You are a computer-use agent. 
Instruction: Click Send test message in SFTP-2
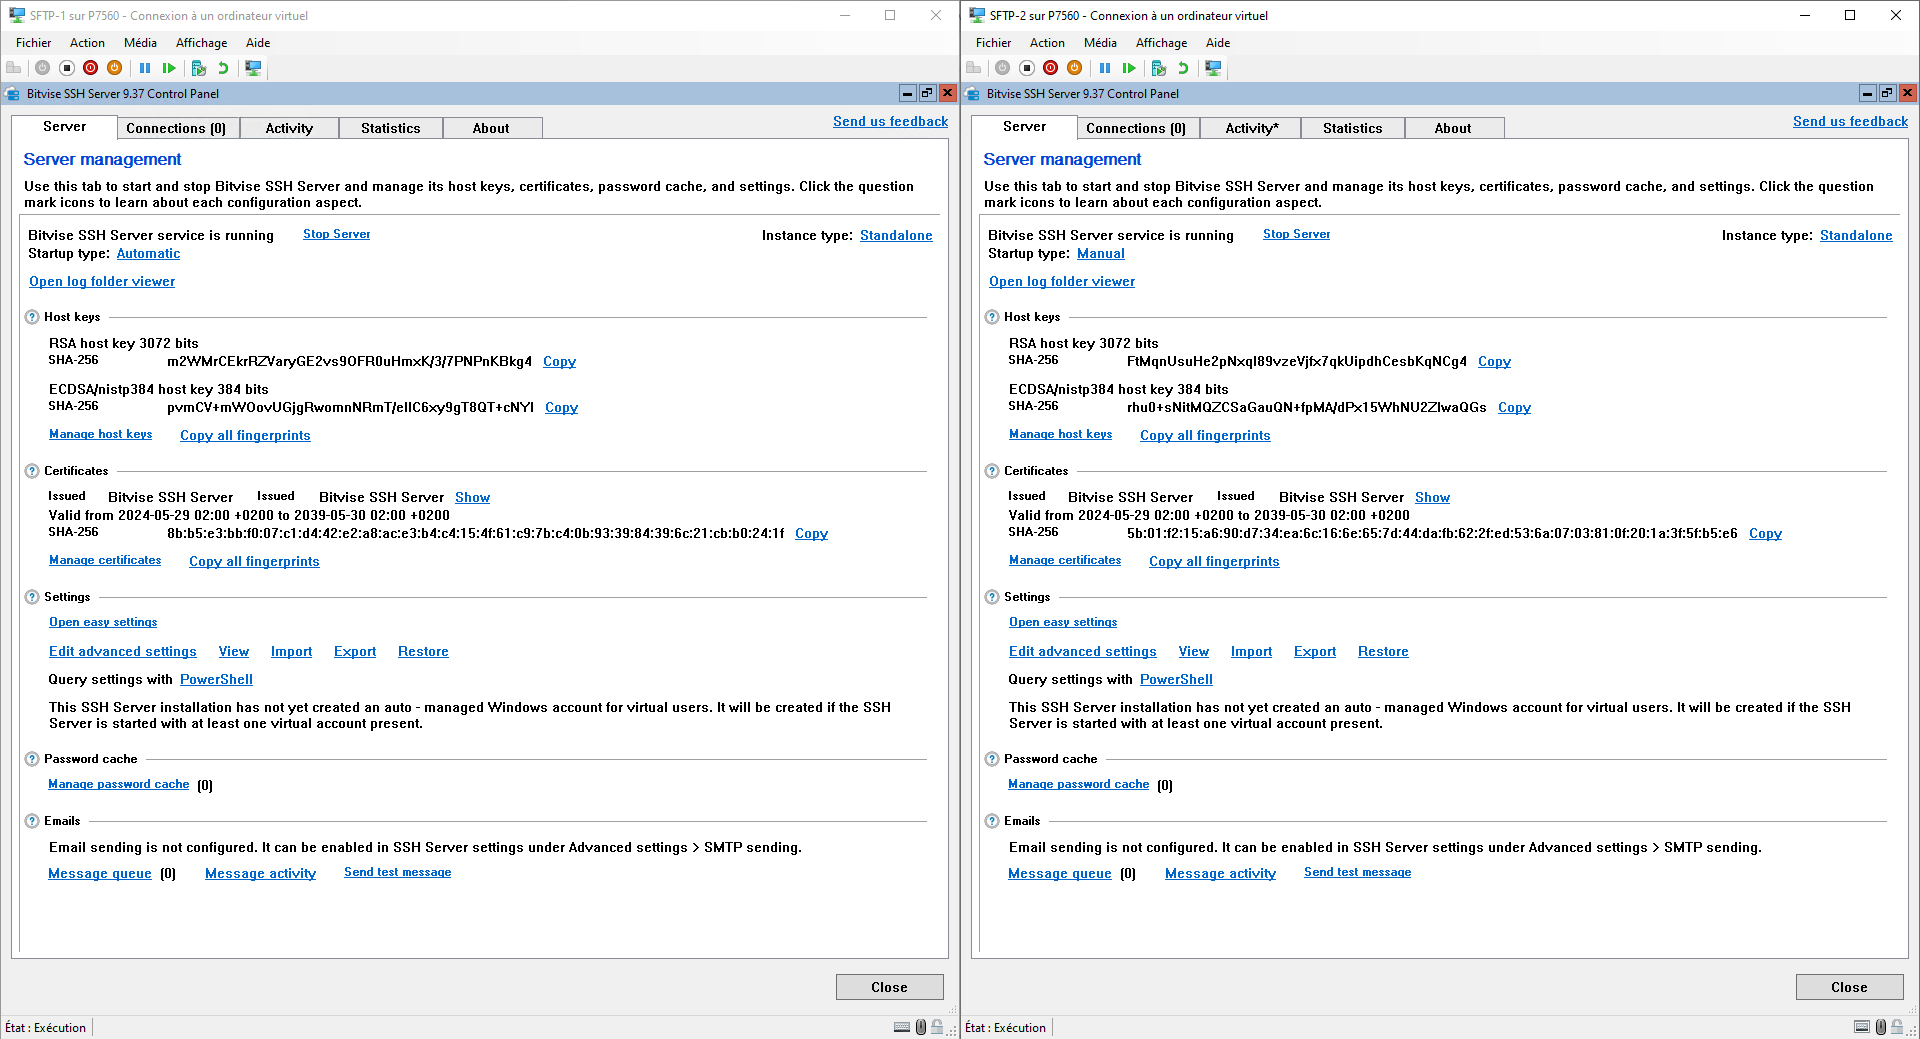(x=1357, y=872)
